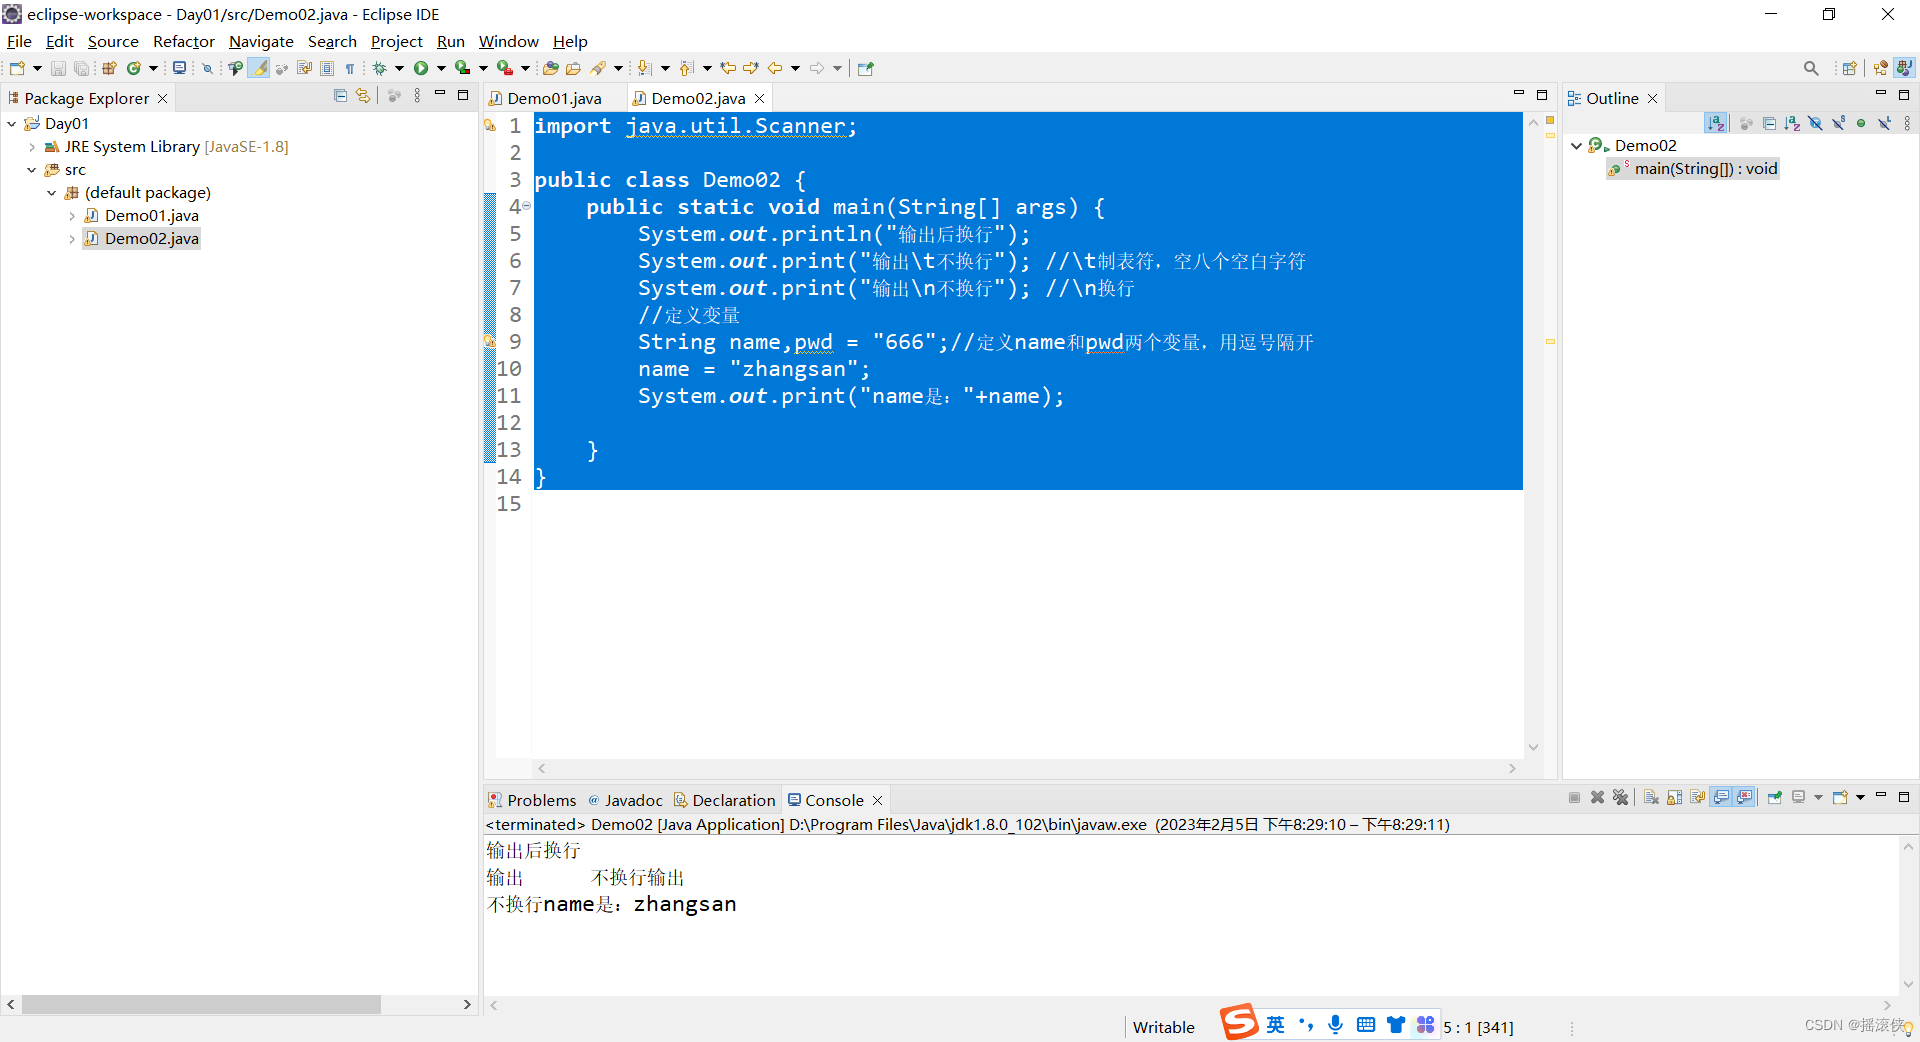Image resolution: width=1920 pixels, height=1042 pixels.
Task: Click the Debug bug icon
Action: click(x=380, y=68)
